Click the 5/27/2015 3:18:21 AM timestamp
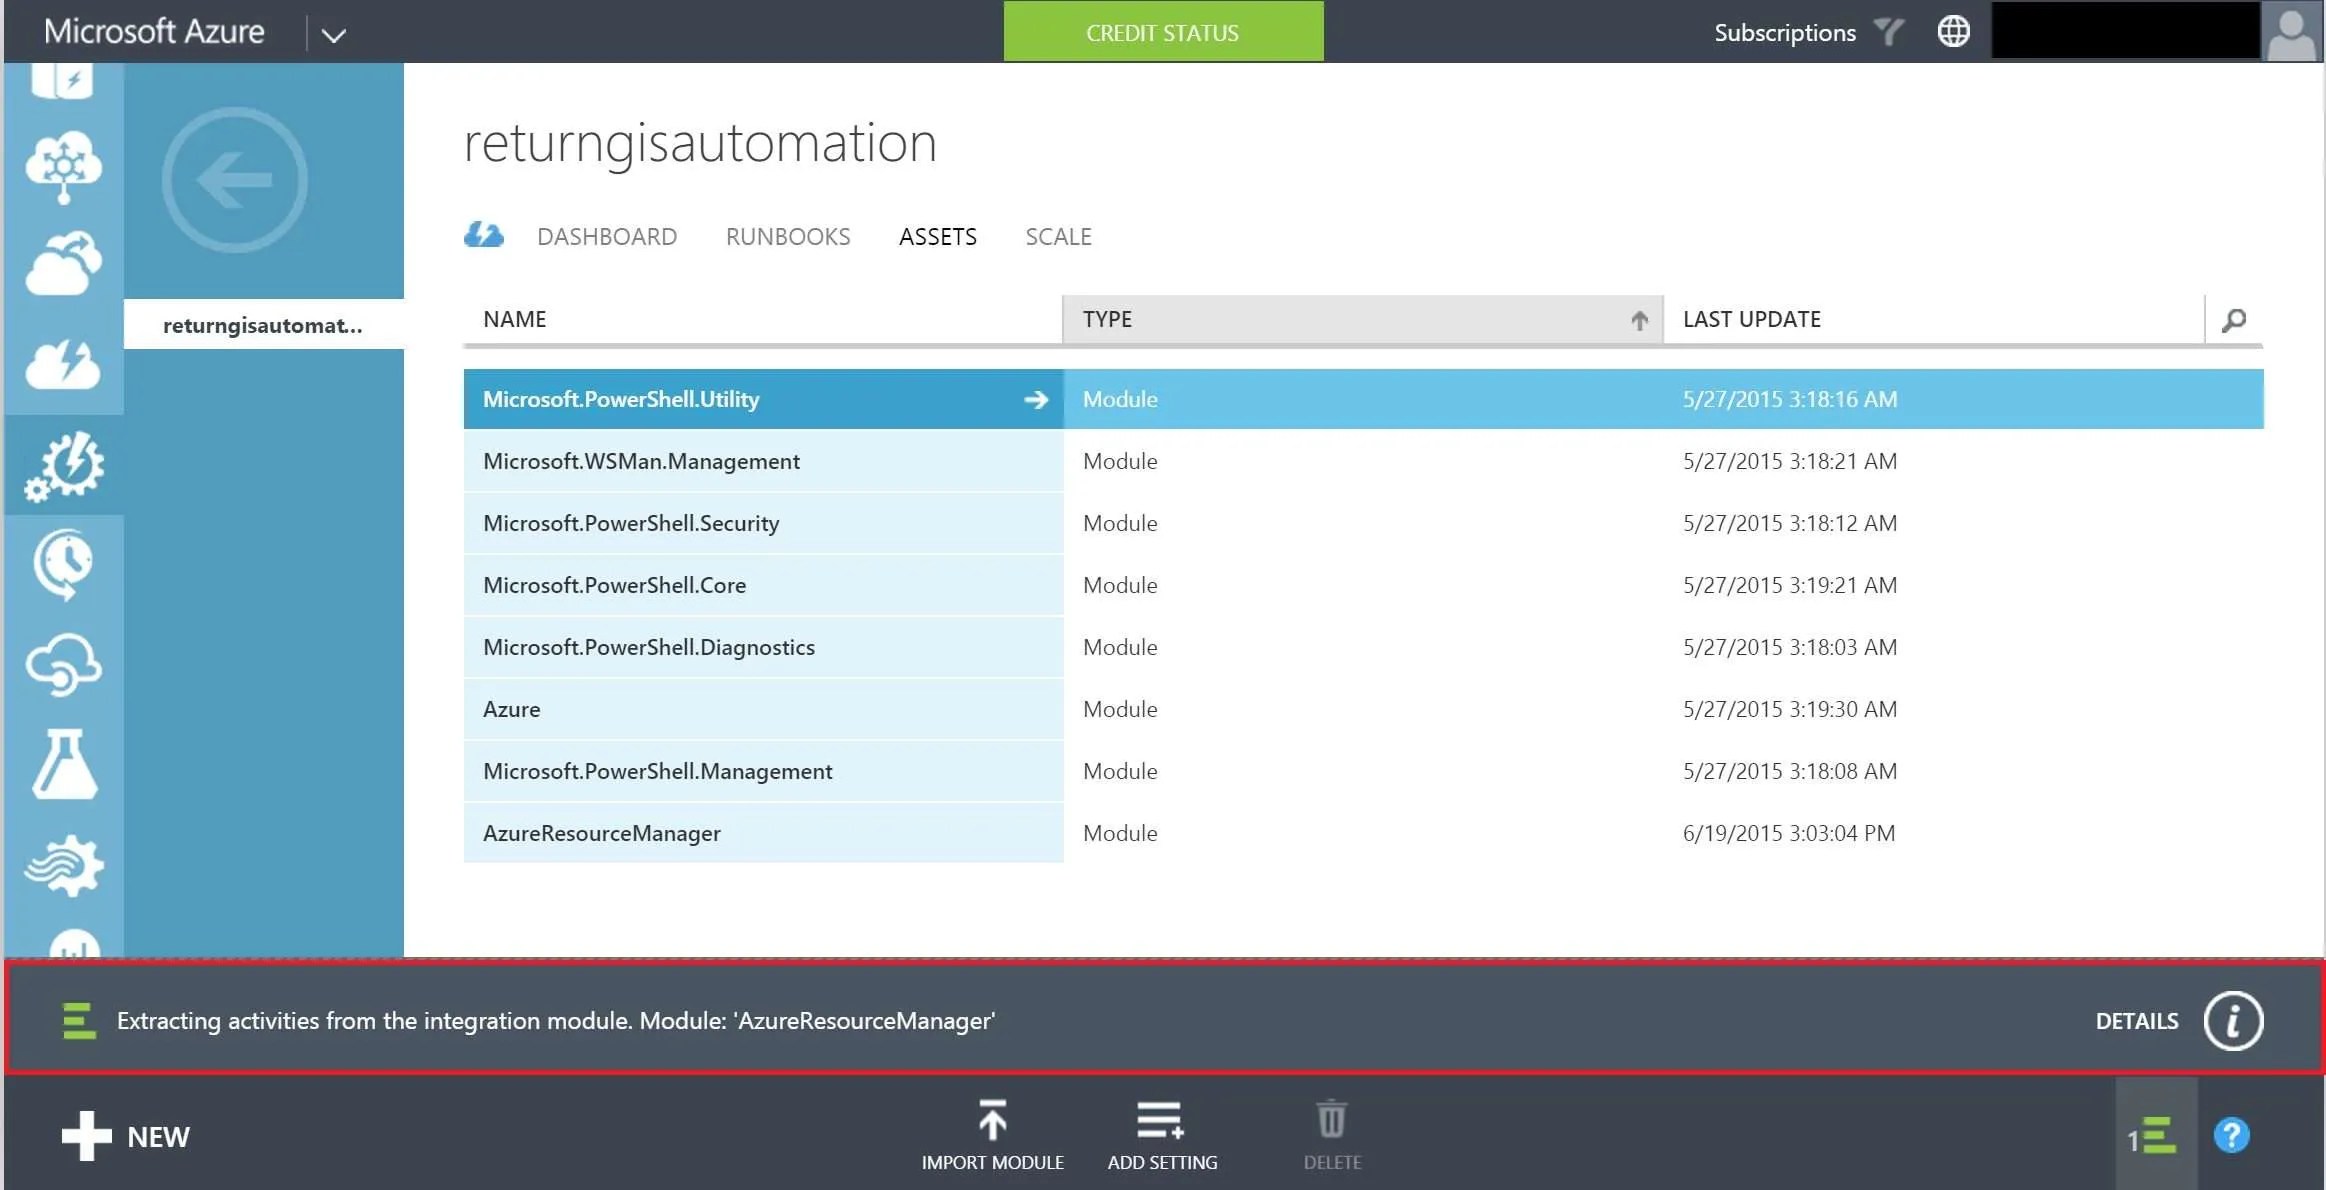The image size is (2326, 1190). tap(1790, 461)
